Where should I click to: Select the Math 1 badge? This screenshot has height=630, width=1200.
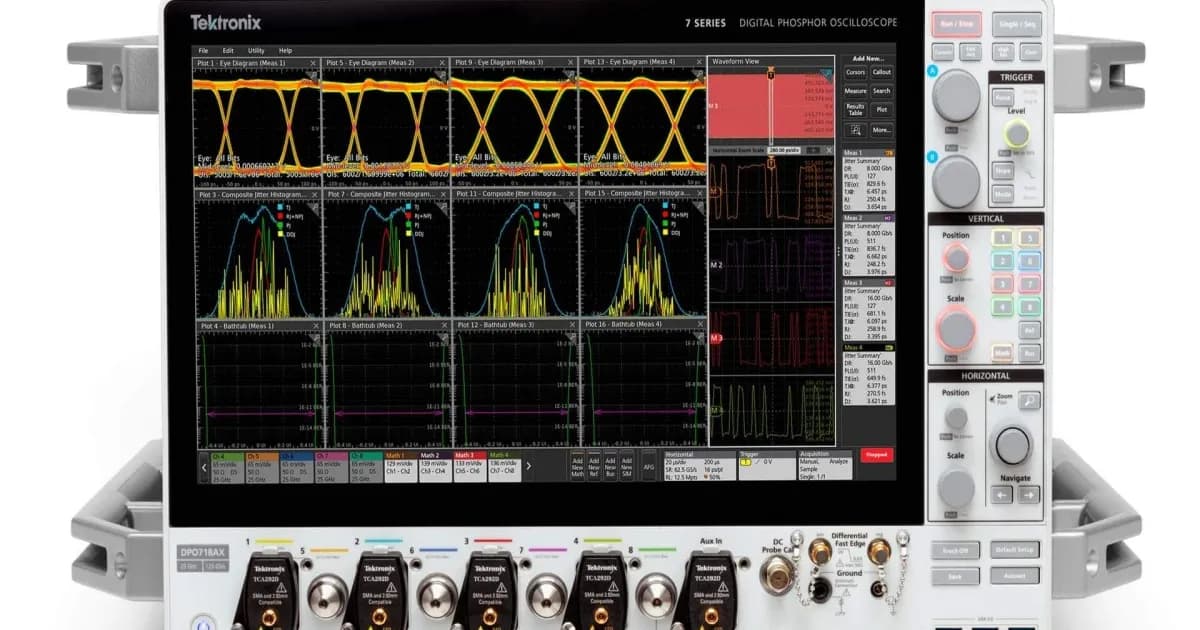(401, 467)
